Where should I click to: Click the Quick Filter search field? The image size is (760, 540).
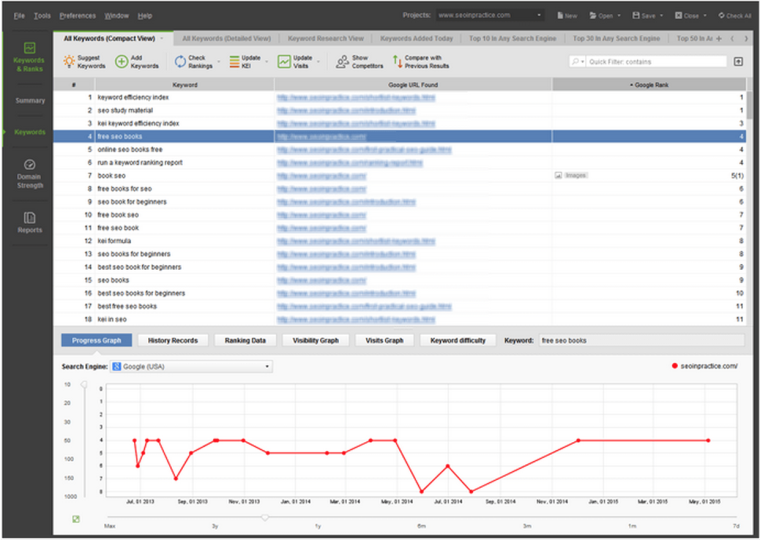653,62
